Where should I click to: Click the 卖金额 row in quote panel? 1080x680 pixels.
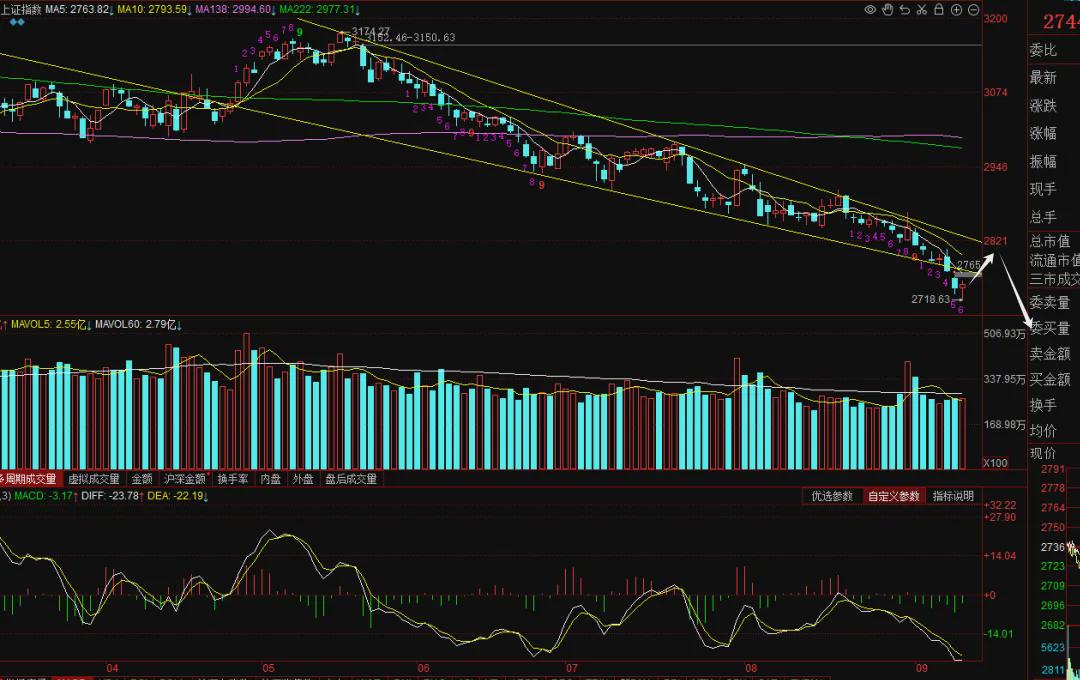coord(1050,354)
